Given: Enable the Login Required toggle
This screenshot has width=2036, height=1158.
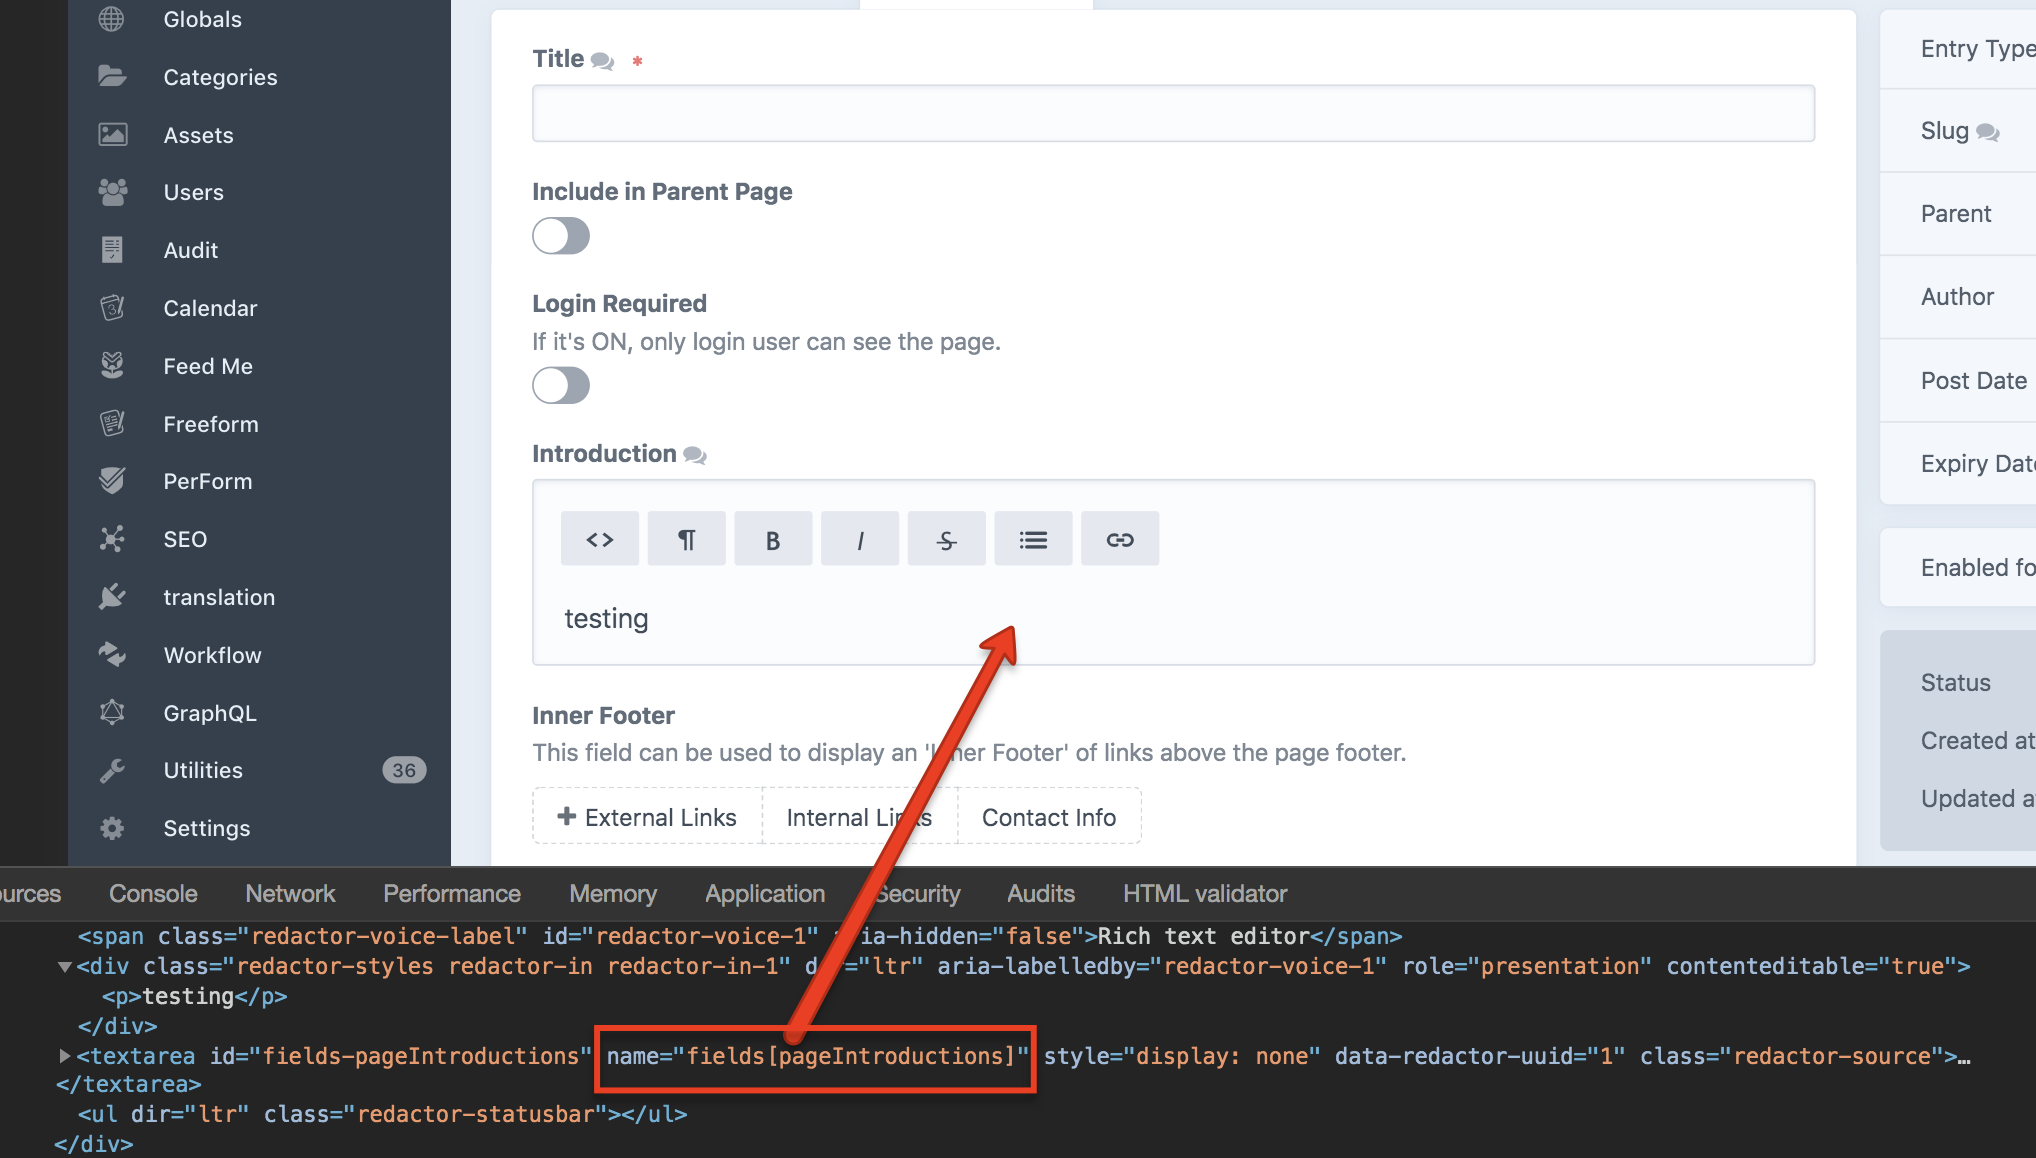Looking at the screenshot, I should [561, 386].
